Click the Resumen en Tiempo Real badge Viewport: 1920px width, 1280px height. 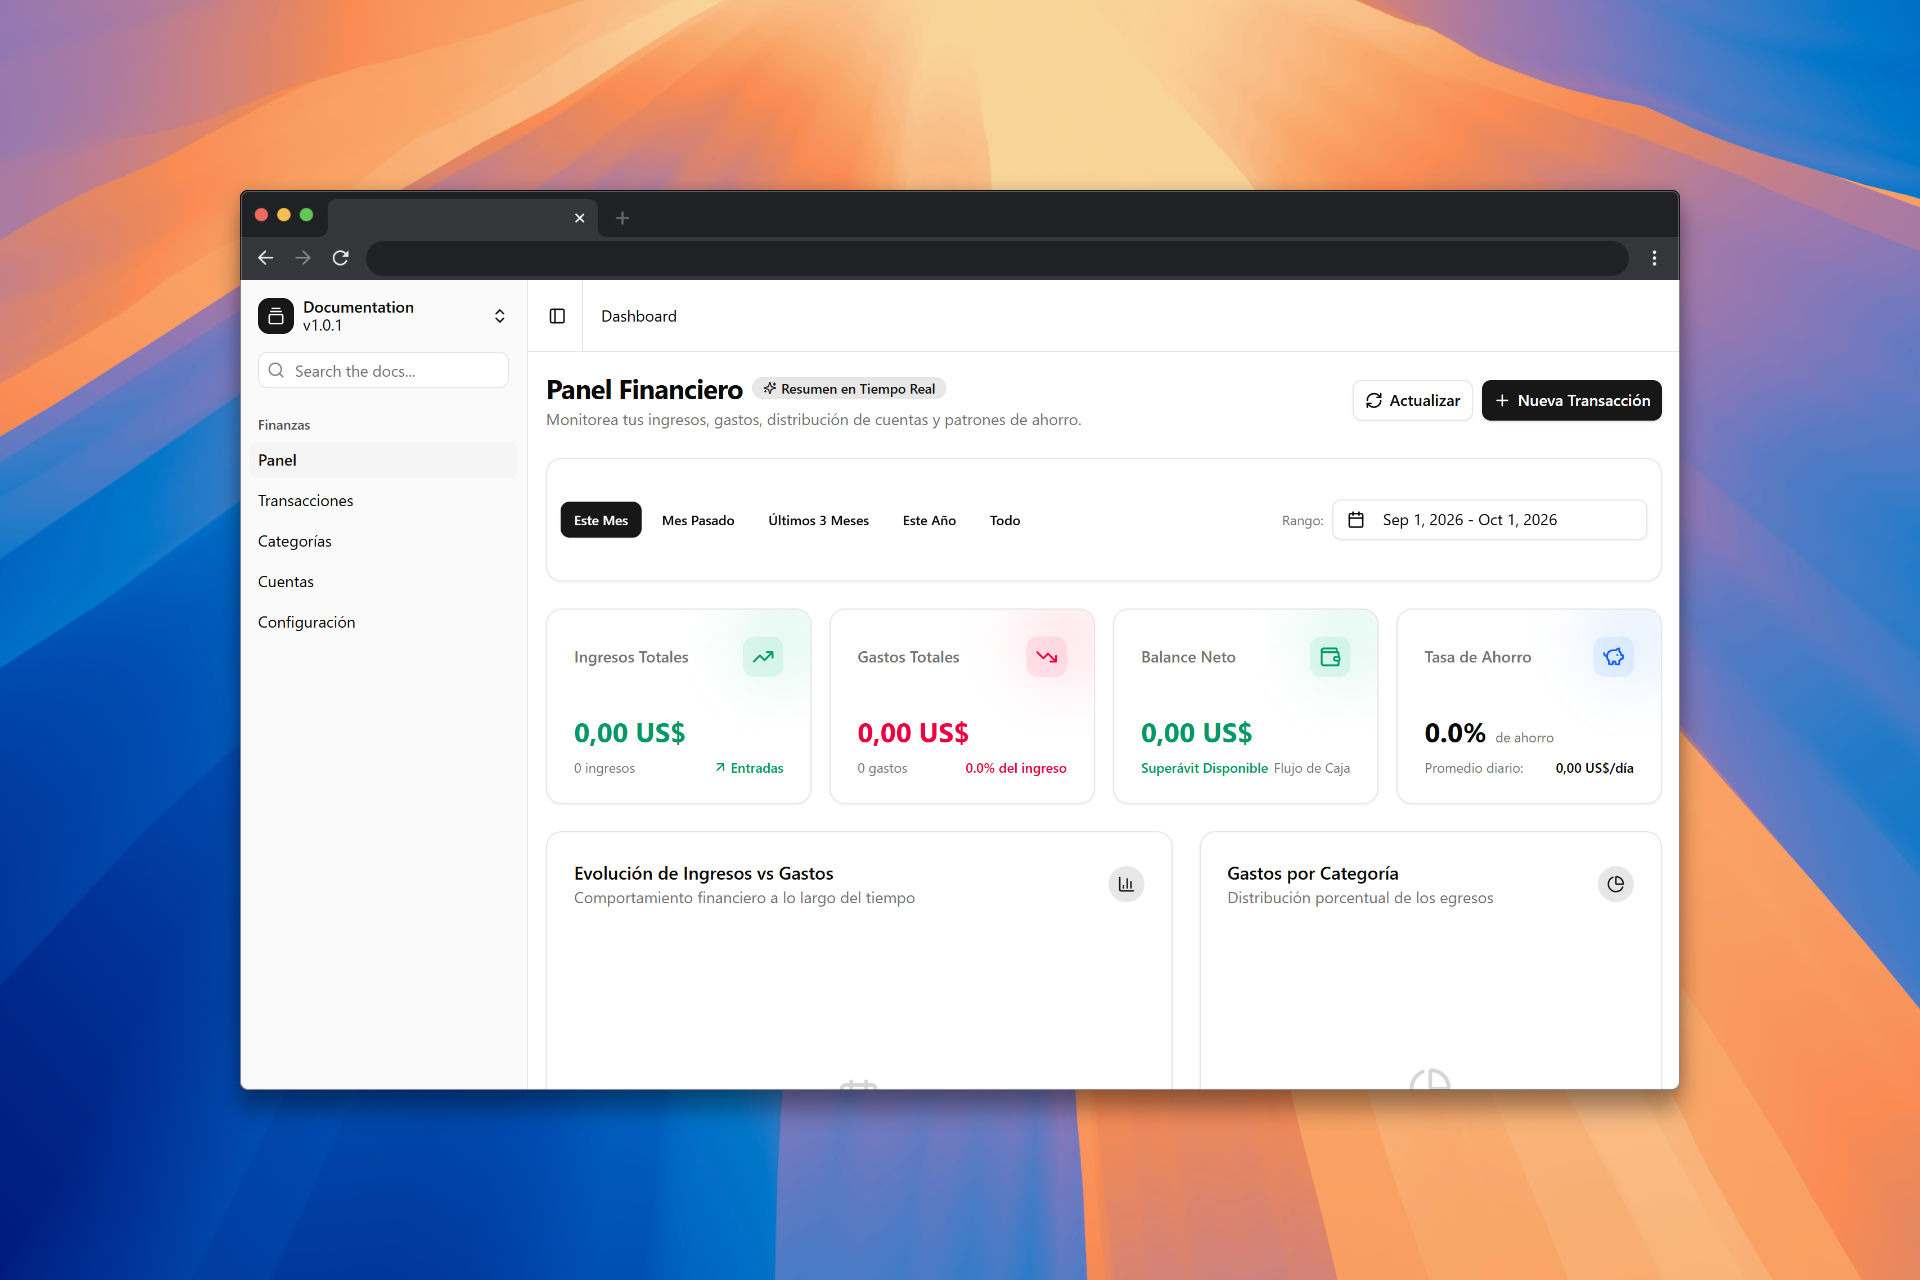click(849, 389)
